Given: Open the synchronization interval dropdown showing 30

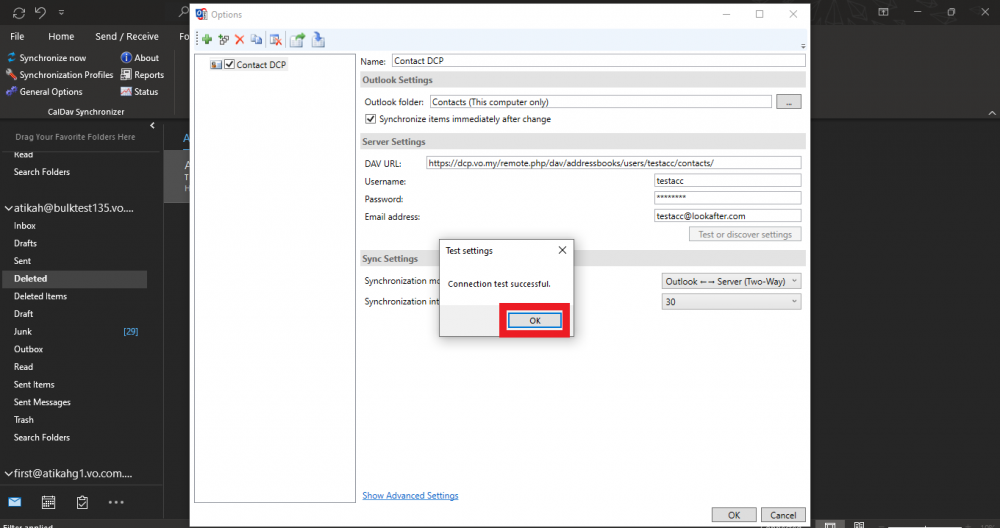Looking at the screenshot, I should [x=732, y=301].
